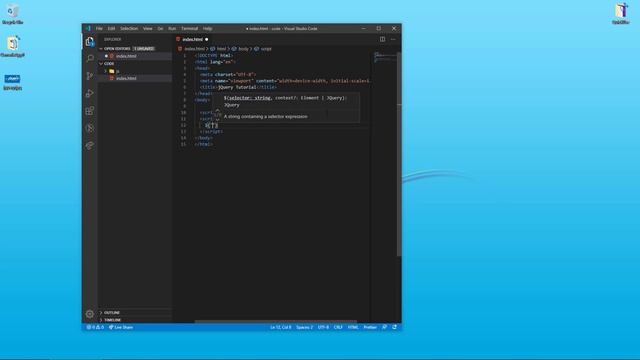Image resolution: width=640 pixels, height=360 pixels.
Task: Click the Spaces: 2 indentation setting
Action: pos(304,327)
